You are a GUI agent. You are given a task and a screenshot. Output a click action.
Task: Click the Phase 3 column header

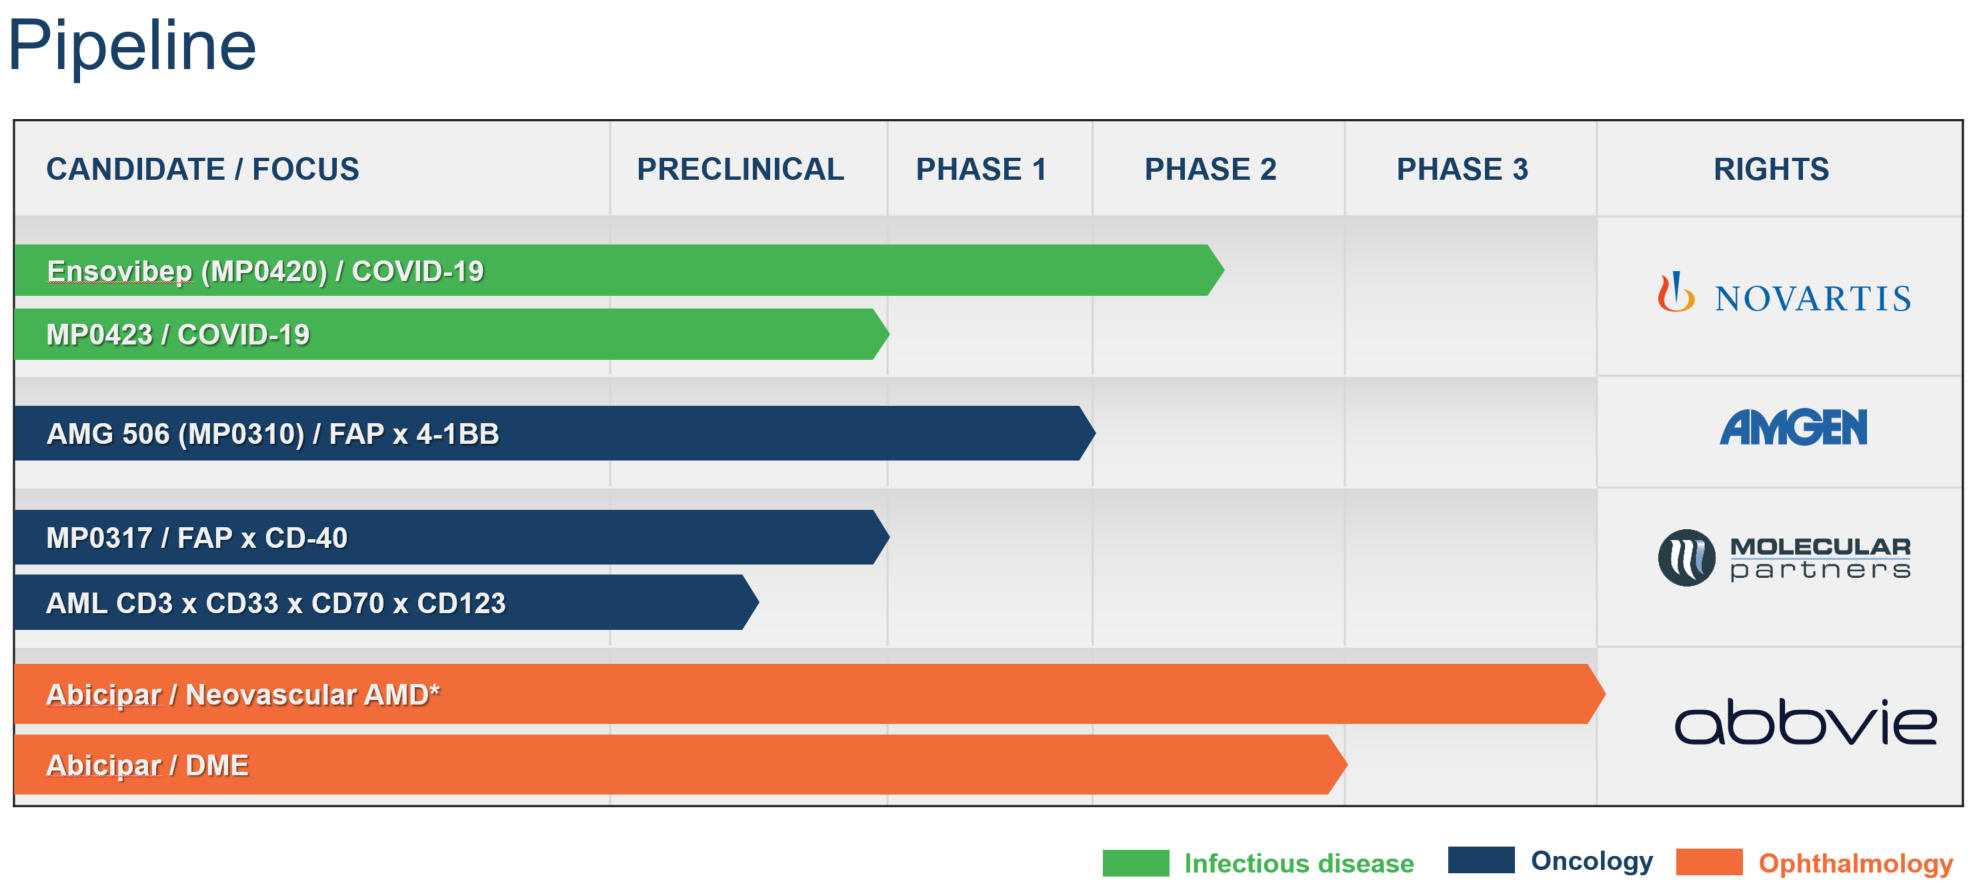[1462, 169]
